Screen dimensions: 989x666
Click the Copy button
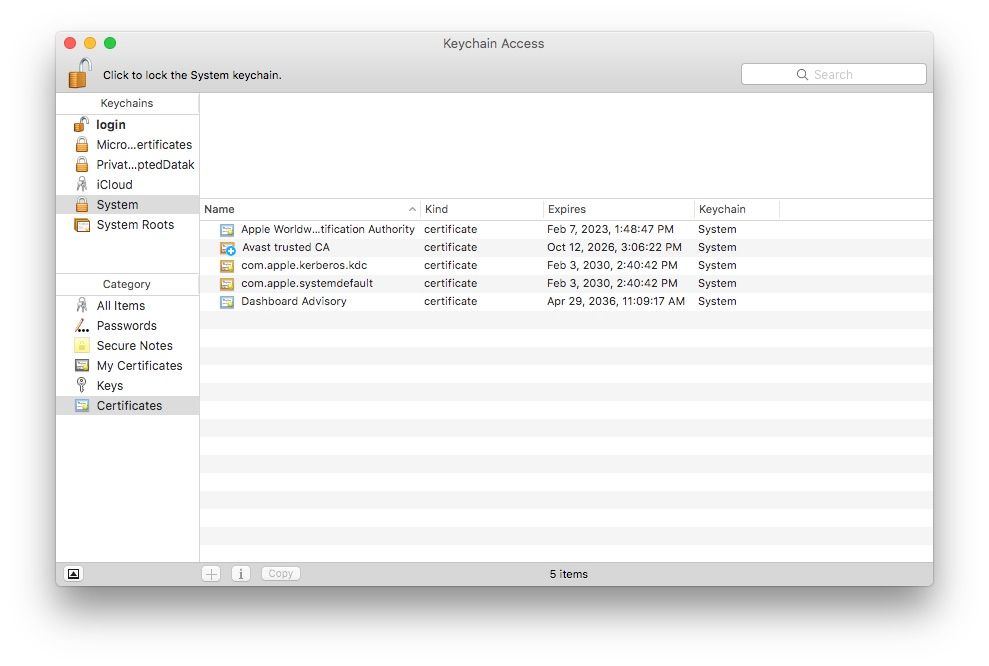(280, 573)
